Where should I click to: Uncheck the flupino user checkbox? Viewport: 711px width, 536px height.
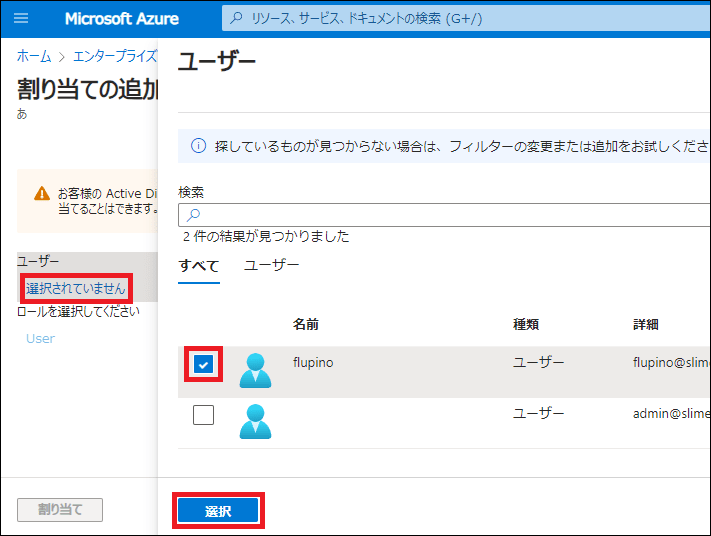203,365
